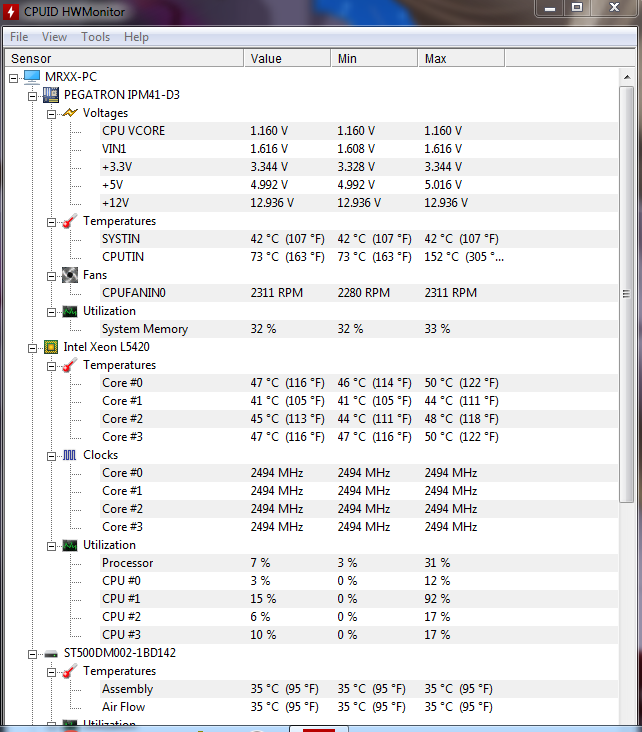
Task: Collapse the Xeon Utilization group
Action: [x=51, y=546]
